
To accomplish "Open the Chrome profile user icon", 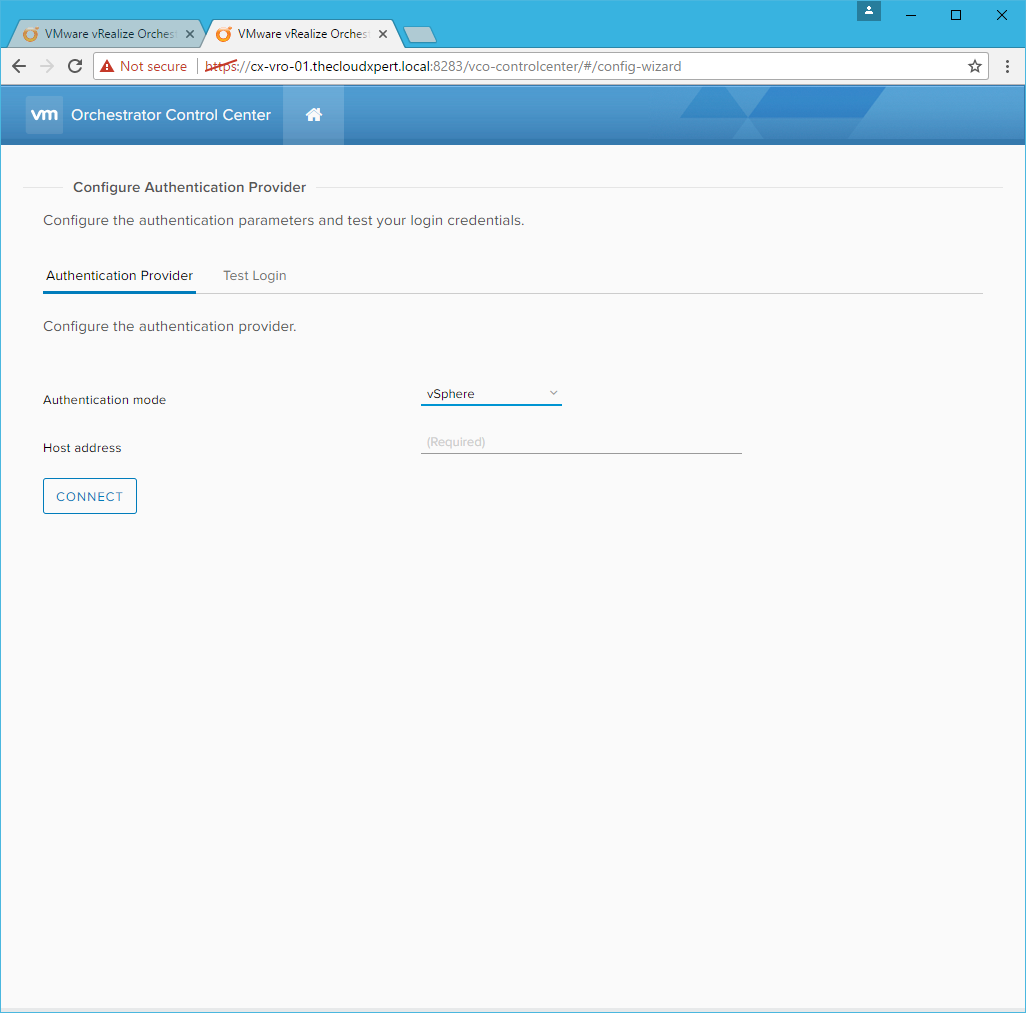I will click(x=869, y=11).
